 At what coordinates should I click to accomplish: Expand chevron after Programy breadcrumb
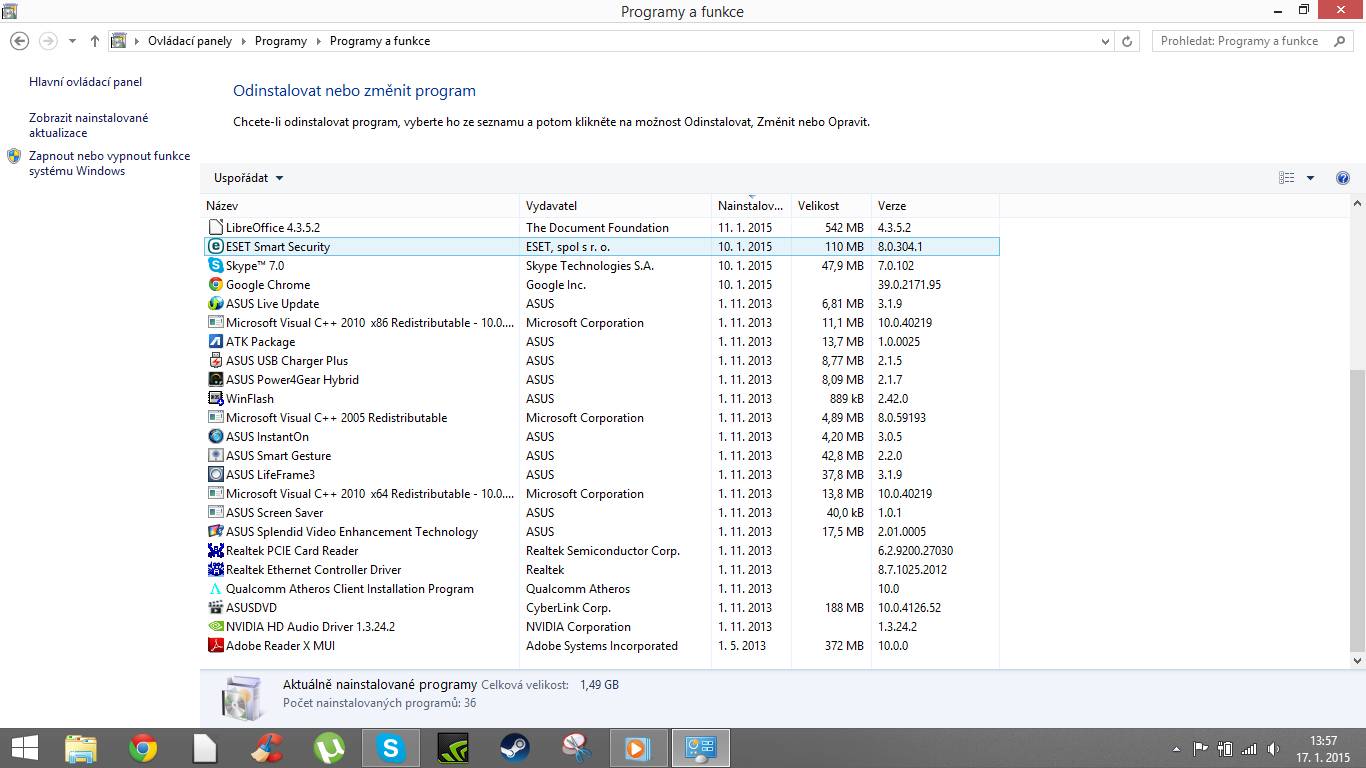(318, 41)
